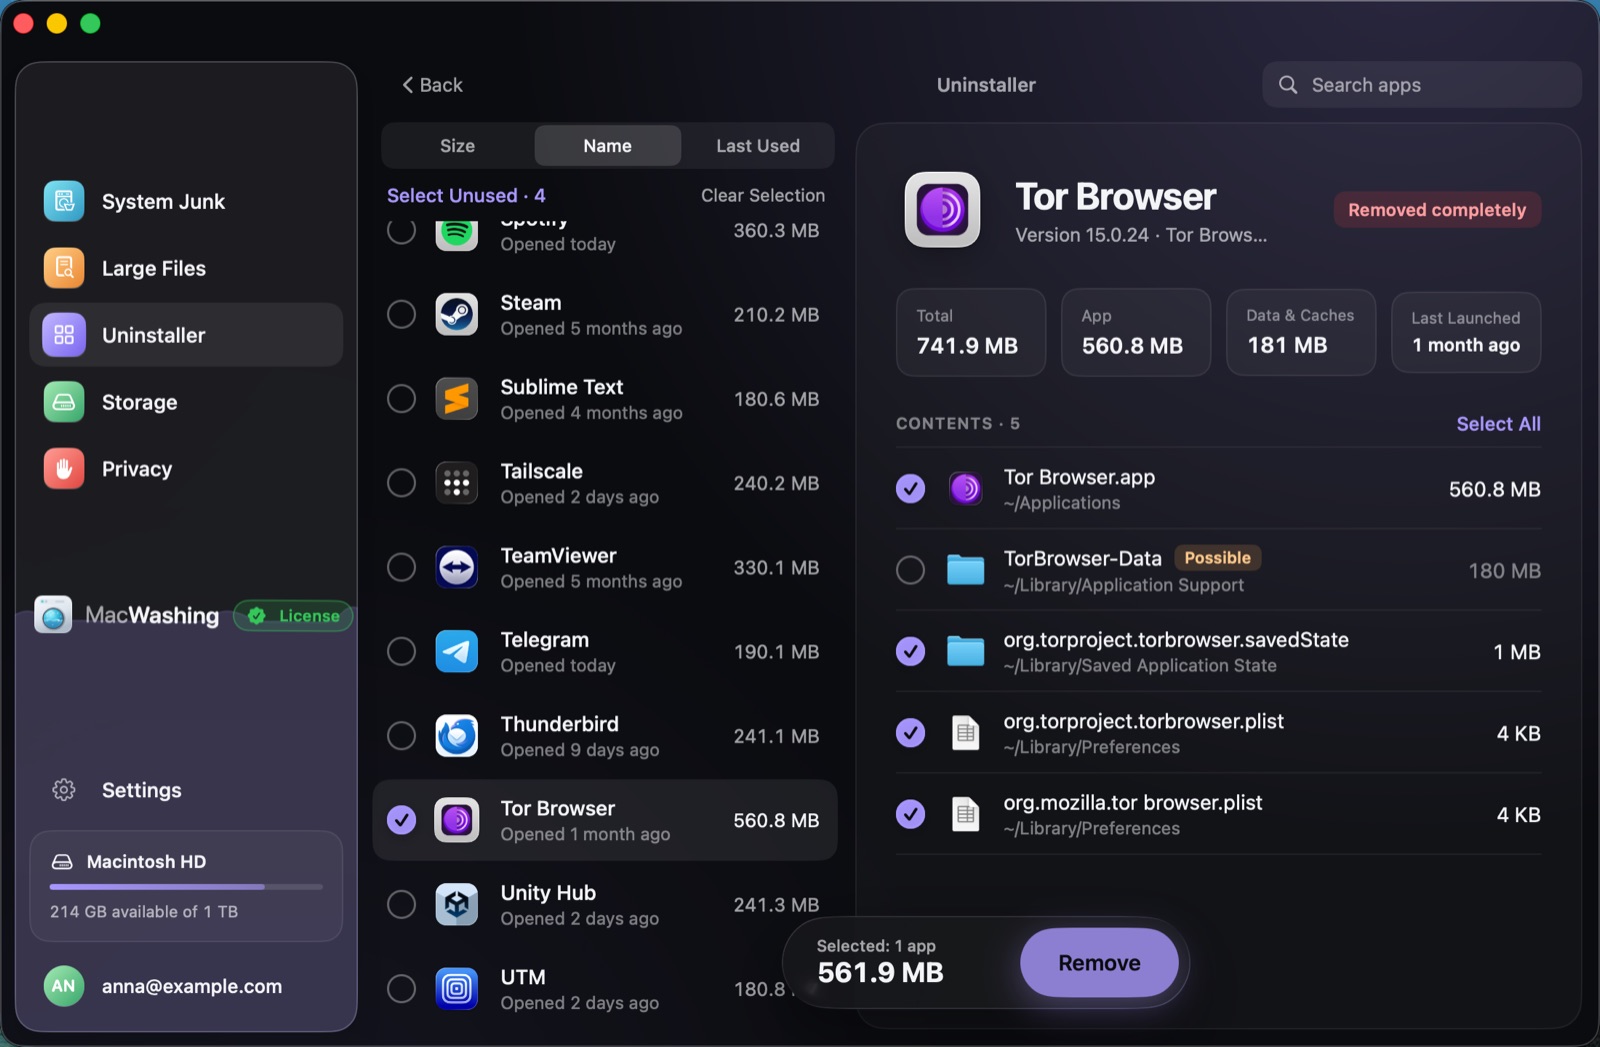Click the Removed completely badge
The image size is (1600, 1047).
point(1437,210)
